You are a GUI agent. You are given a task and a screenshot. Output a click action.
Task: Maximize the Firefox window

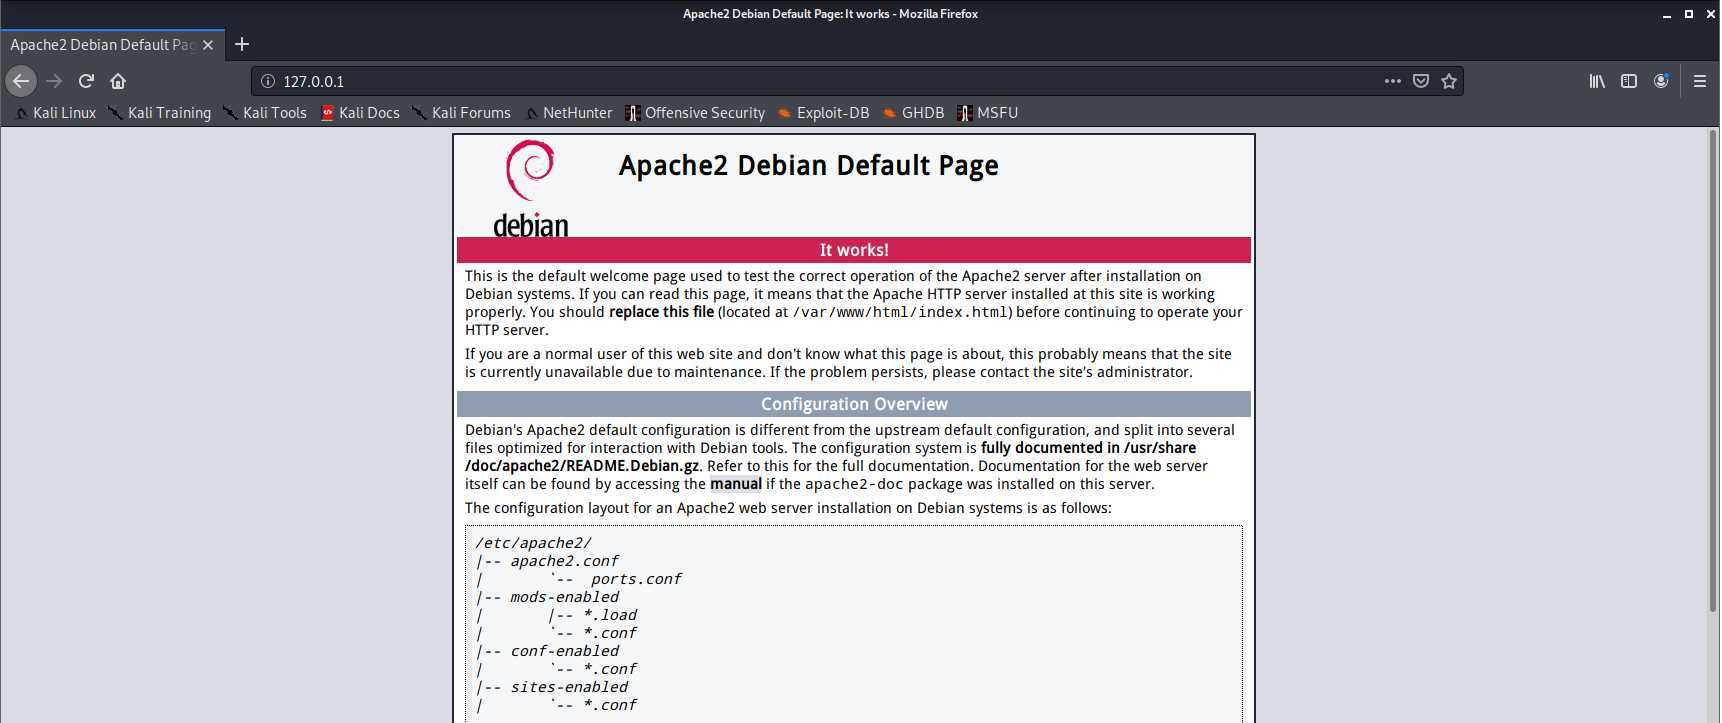point(1689,14)
